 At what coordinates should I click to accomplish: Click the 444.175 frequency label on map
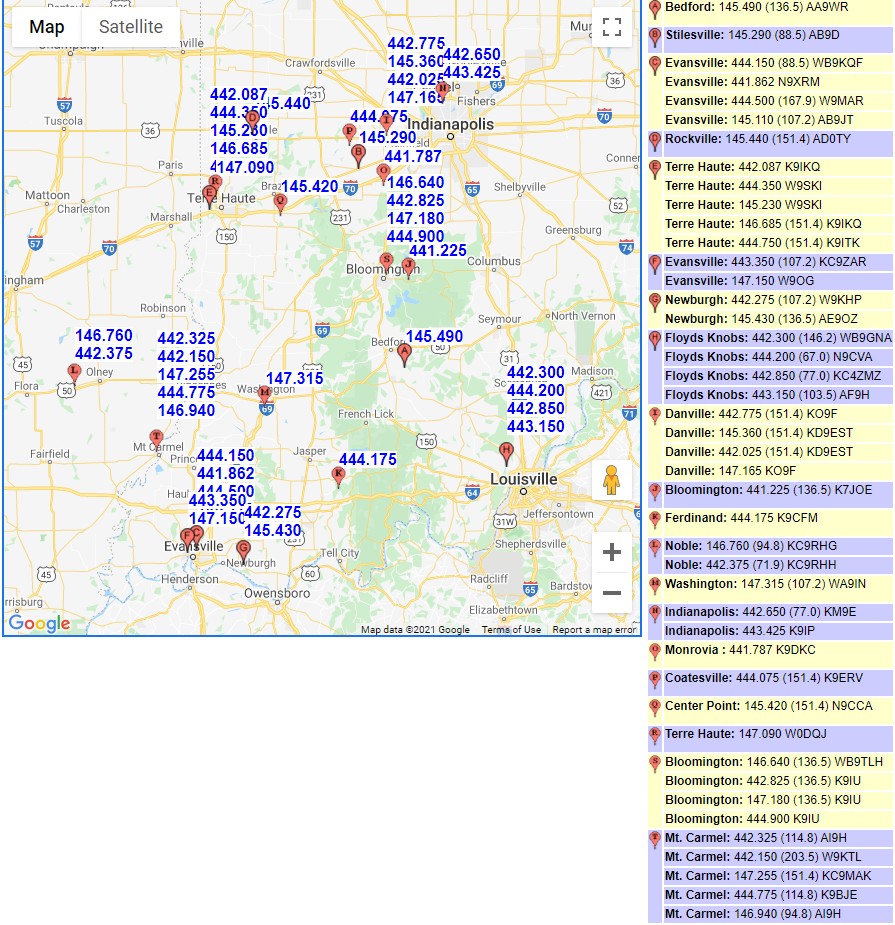pos(368,459)
